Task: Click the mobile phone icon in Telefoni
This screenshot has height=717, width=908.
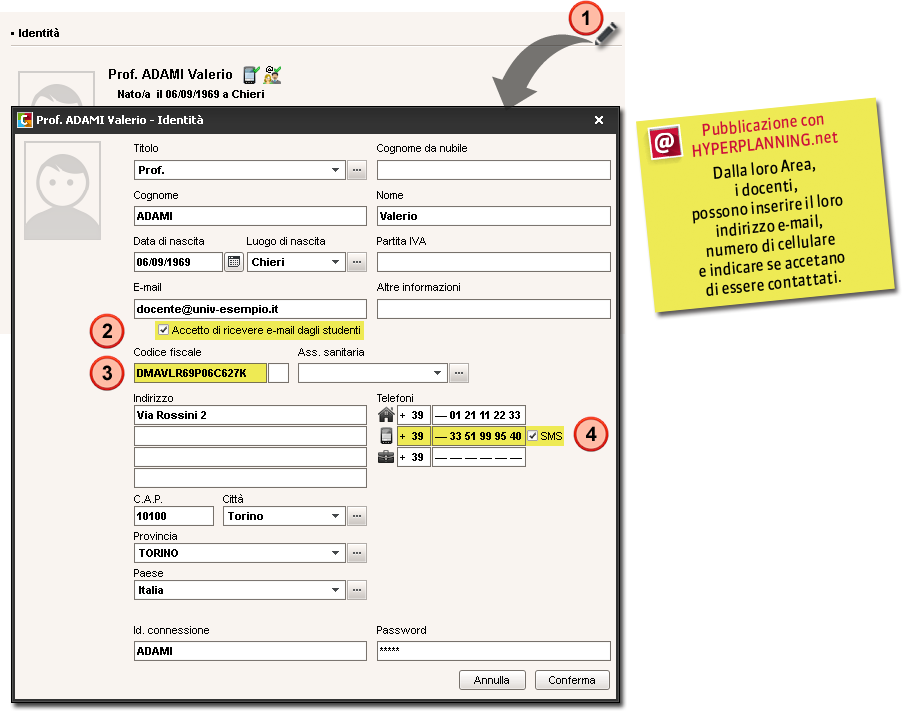Action: pos(386,436)
